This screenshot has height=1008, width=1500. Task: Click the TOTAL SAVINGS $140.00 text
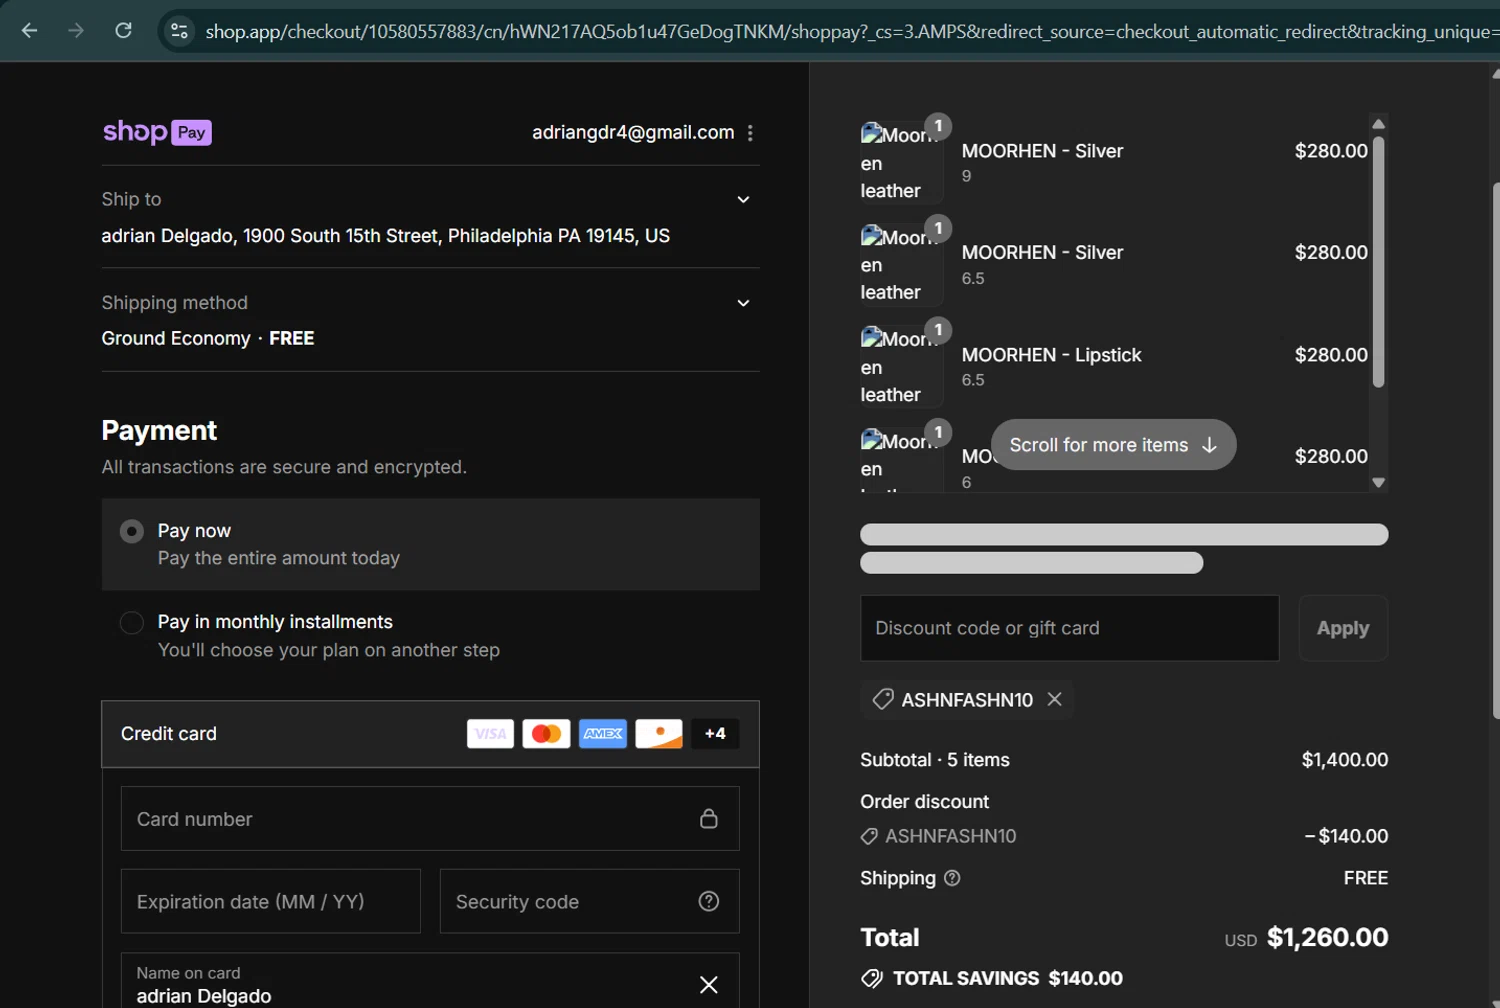(x=1007, y=979)
